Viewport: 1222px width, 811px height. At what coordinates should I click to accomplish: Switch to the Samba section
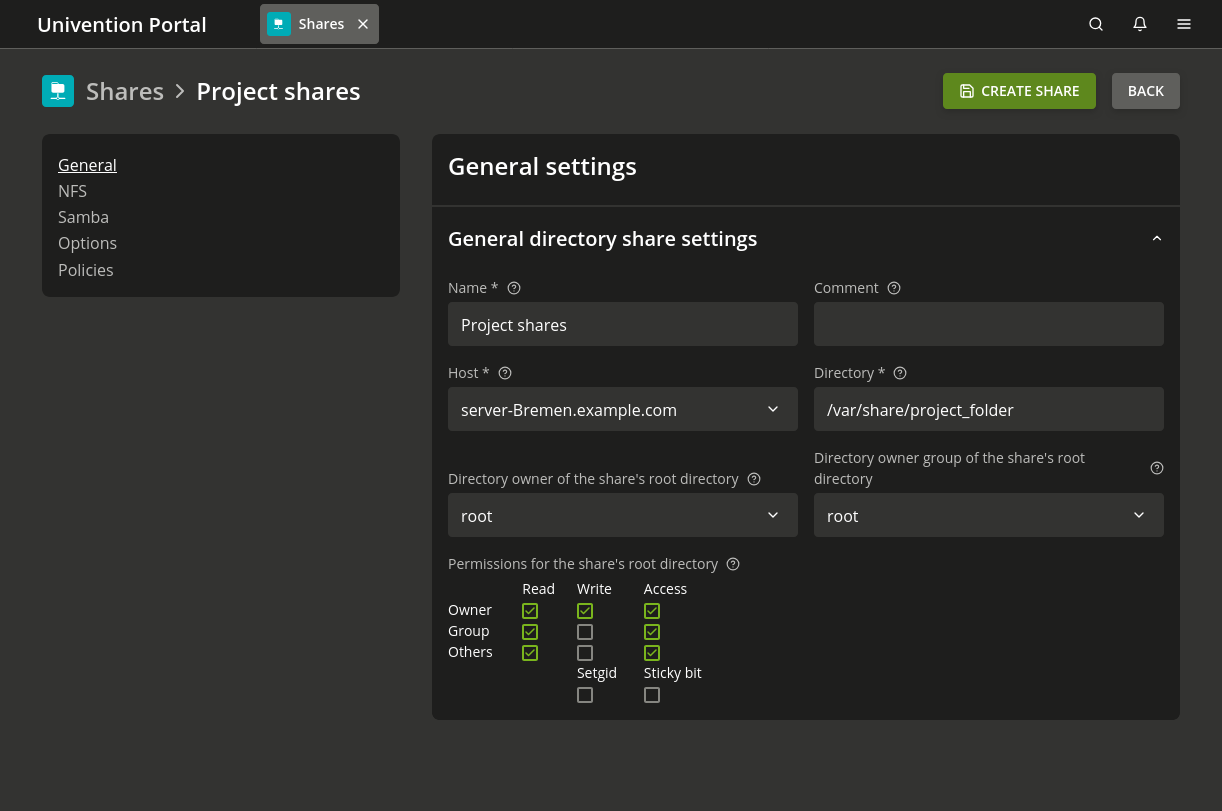pyautogui.click(x=83, y=217)
